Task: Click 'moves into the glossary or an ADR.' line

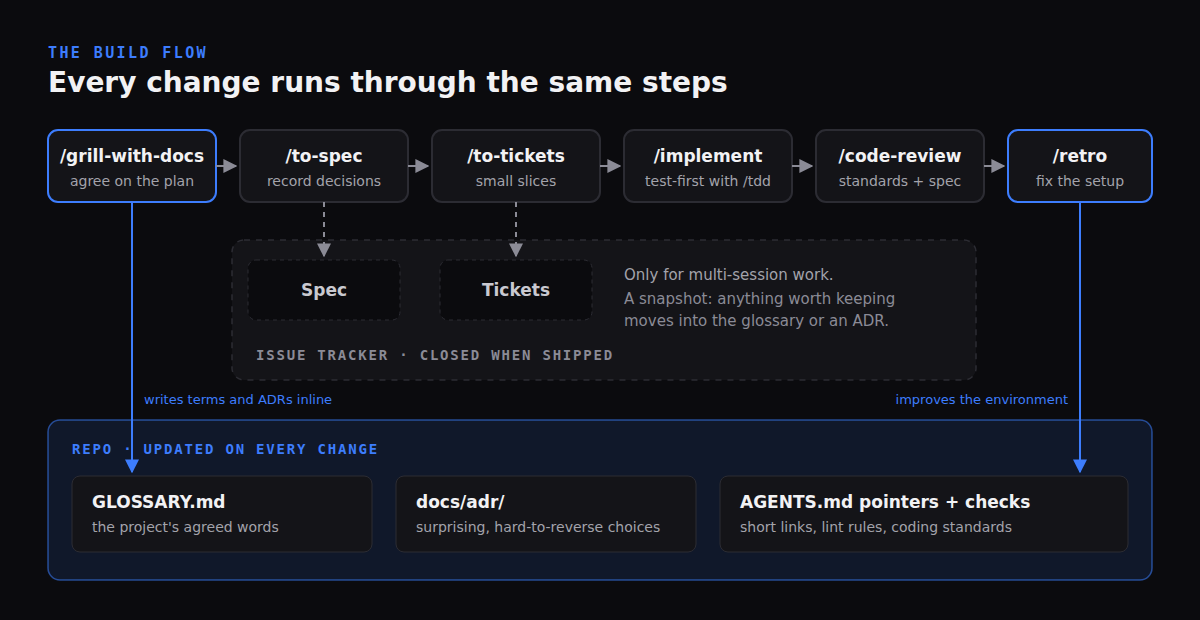Action: [756, 321]
